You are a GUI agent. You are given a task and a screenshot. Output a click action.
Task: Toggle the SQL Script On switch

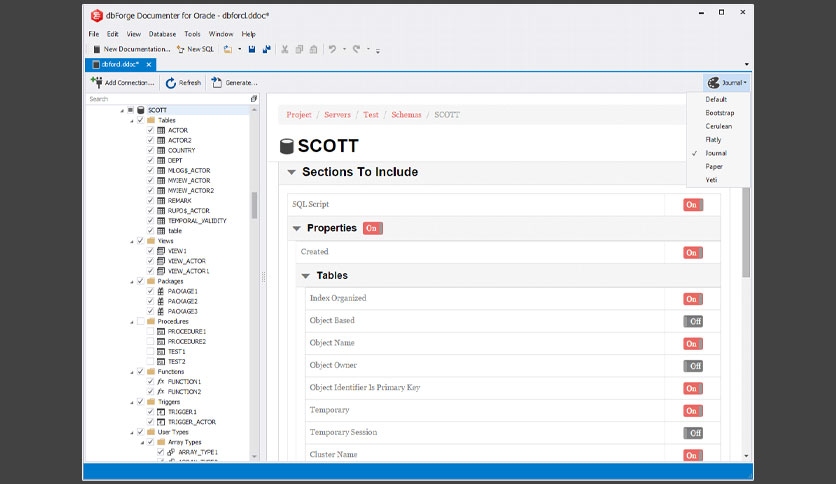tap(693, 205)
